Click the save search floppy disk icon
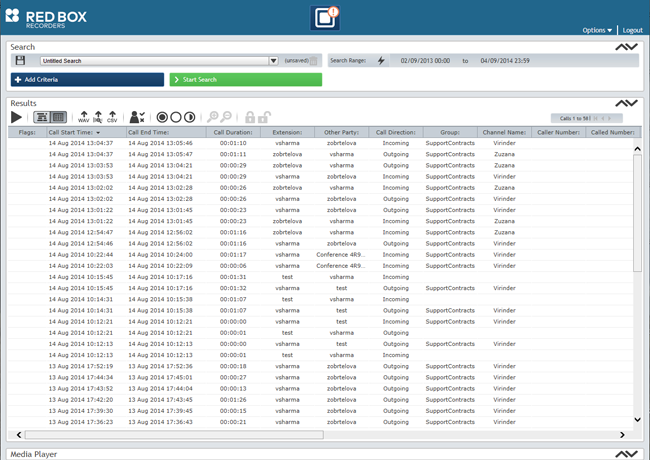The width and height of the screenshot is (650, 460). (20, 61)
